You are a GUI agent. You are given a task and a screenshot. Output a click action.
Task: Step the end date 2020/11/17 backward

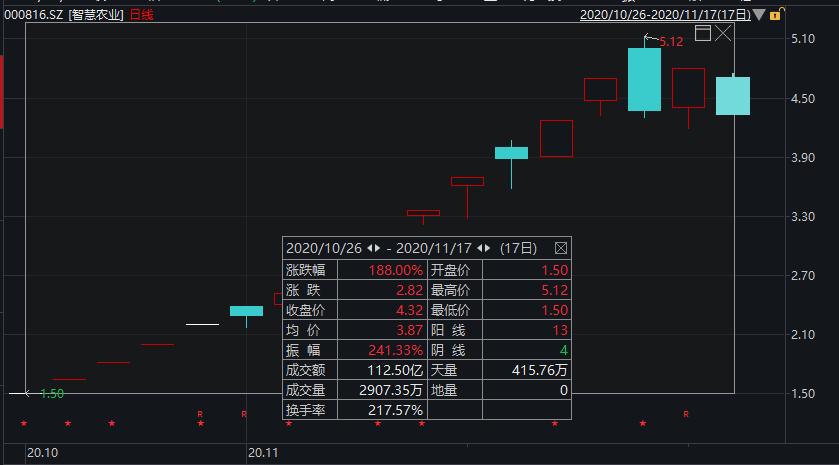click(x=480, y=248)
